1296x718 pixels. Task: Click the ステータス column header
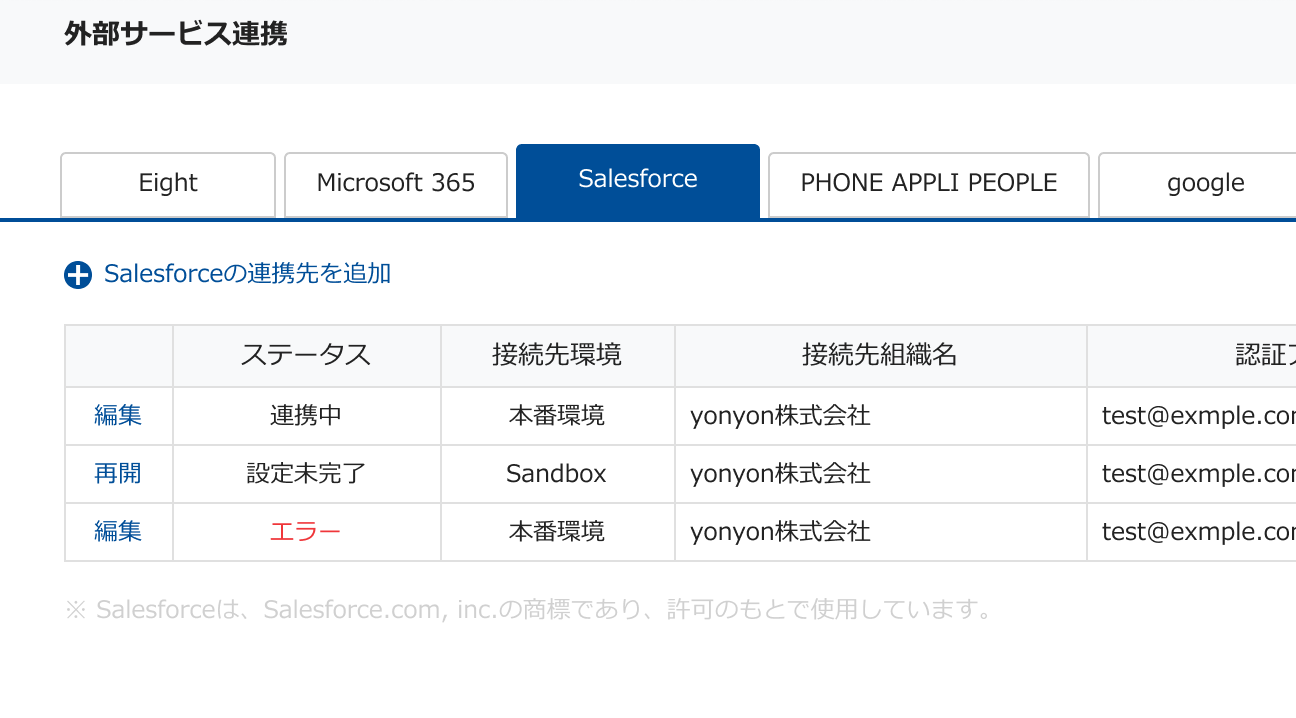pyautogui.click(x=307, y=356)
